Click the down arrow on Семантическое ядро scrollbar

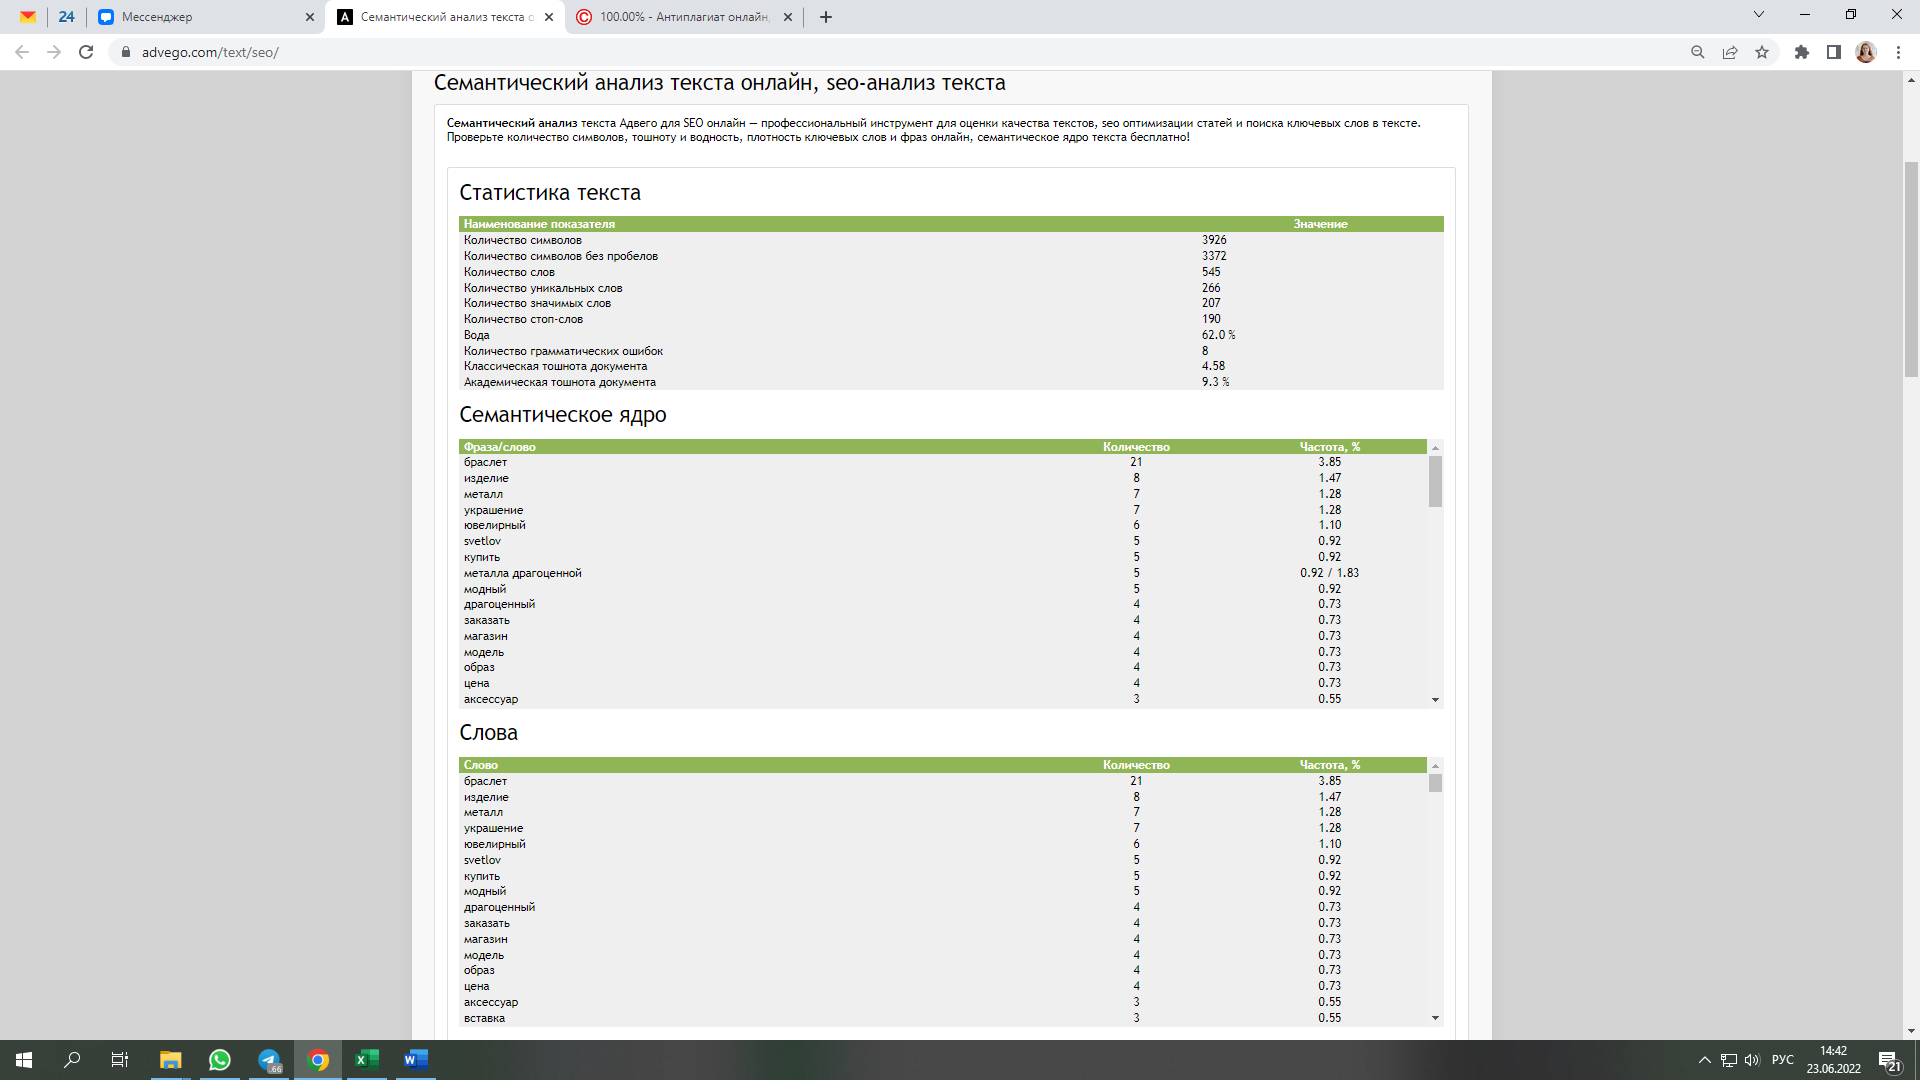(1436, 699)
